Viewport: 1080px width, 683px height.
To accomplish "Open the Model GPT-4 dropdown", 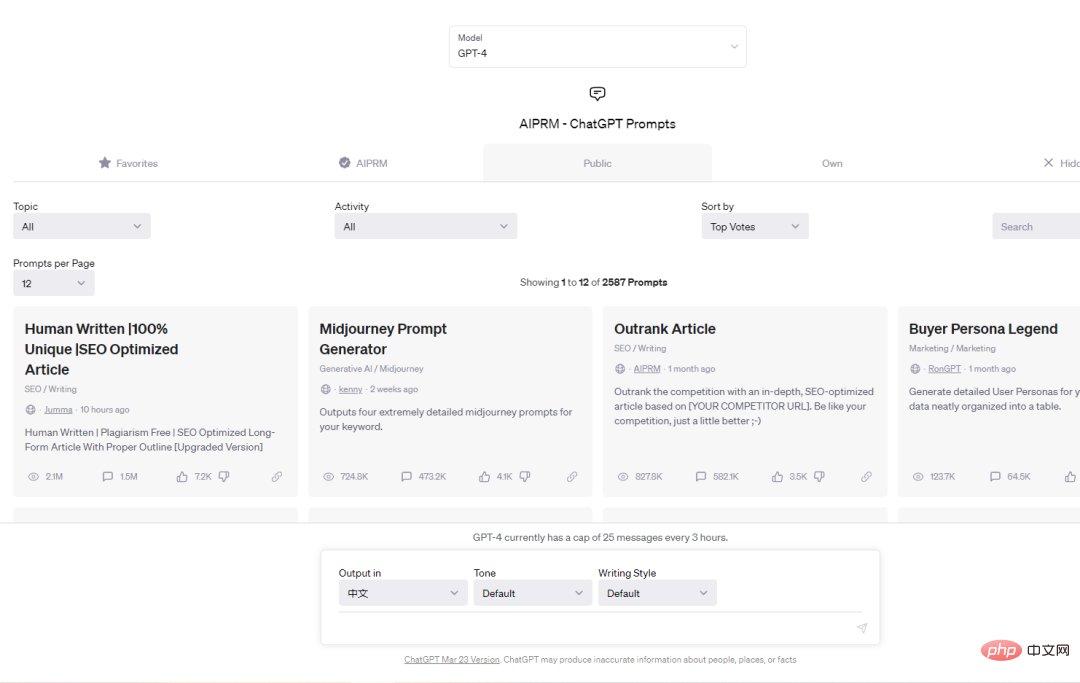I will (x=597, y=47).
